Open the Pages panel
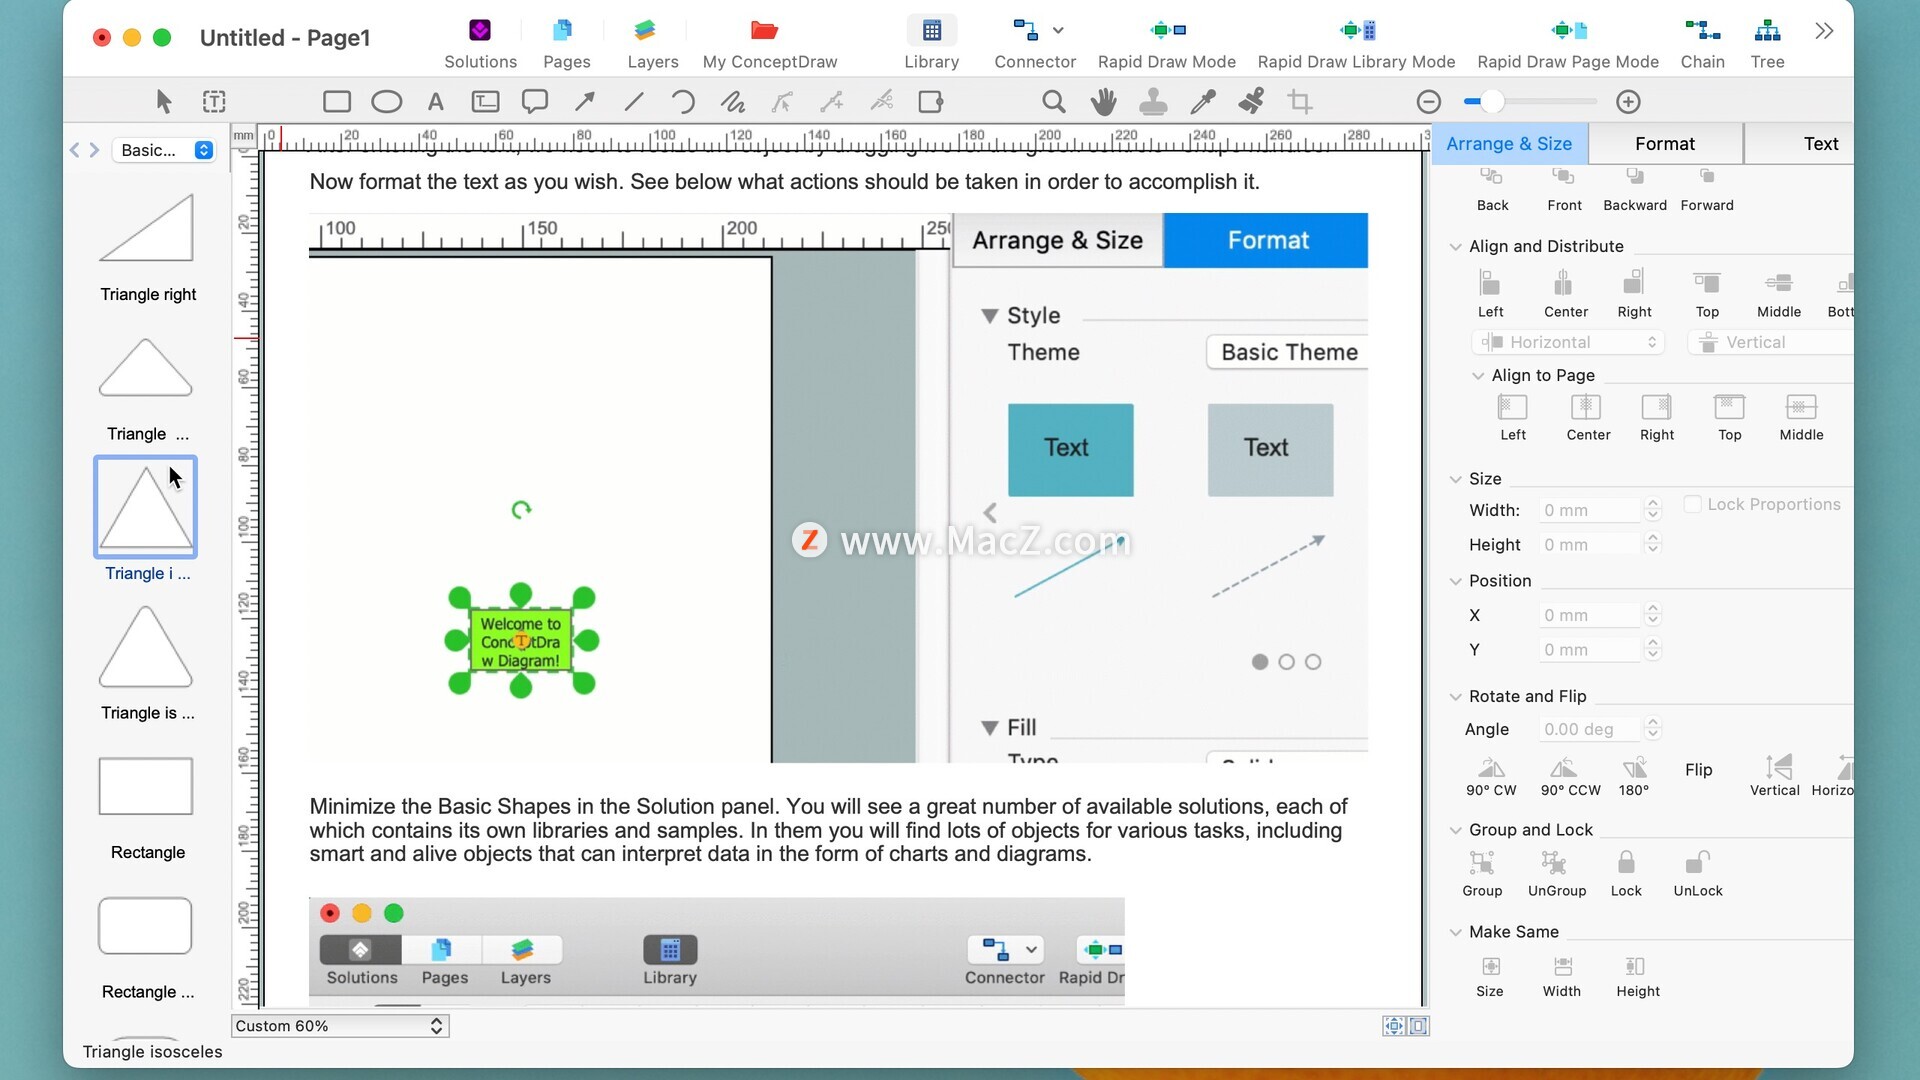This screenshot has width=1920, height=1080. point(566,43)
